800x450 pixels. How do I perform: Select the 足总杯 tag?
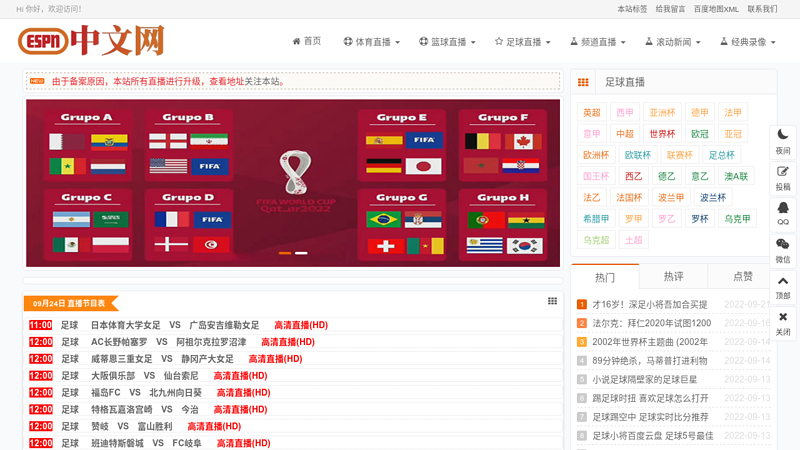pos(721,155)
